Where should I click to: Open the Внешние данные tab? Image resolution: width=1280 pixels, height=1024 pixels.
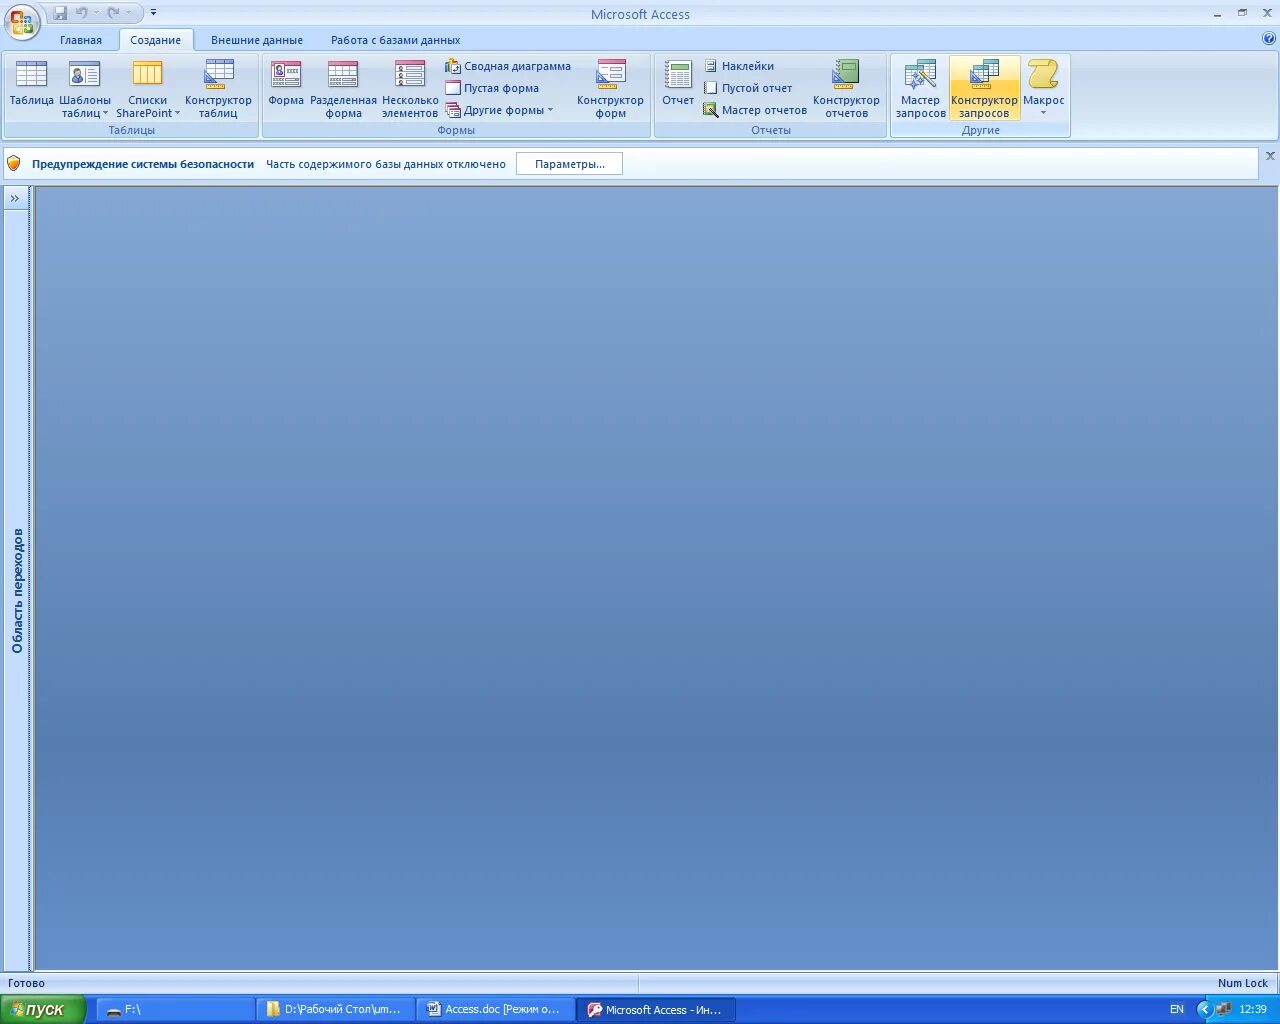click(x=257, y=40)
